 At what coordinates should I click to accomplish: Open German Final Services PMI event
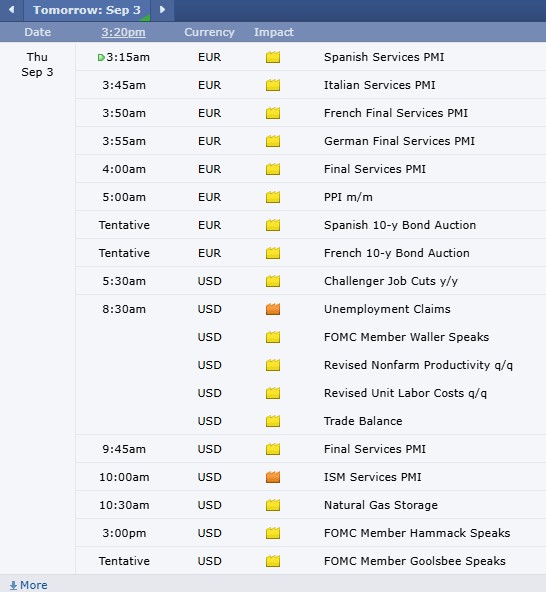(x=399, y=141)
